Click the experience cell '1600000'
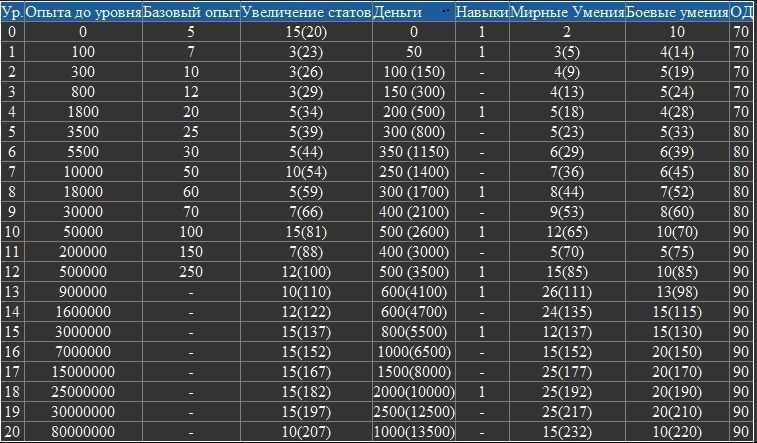The image size is (757, 443). tap(83, 311)
